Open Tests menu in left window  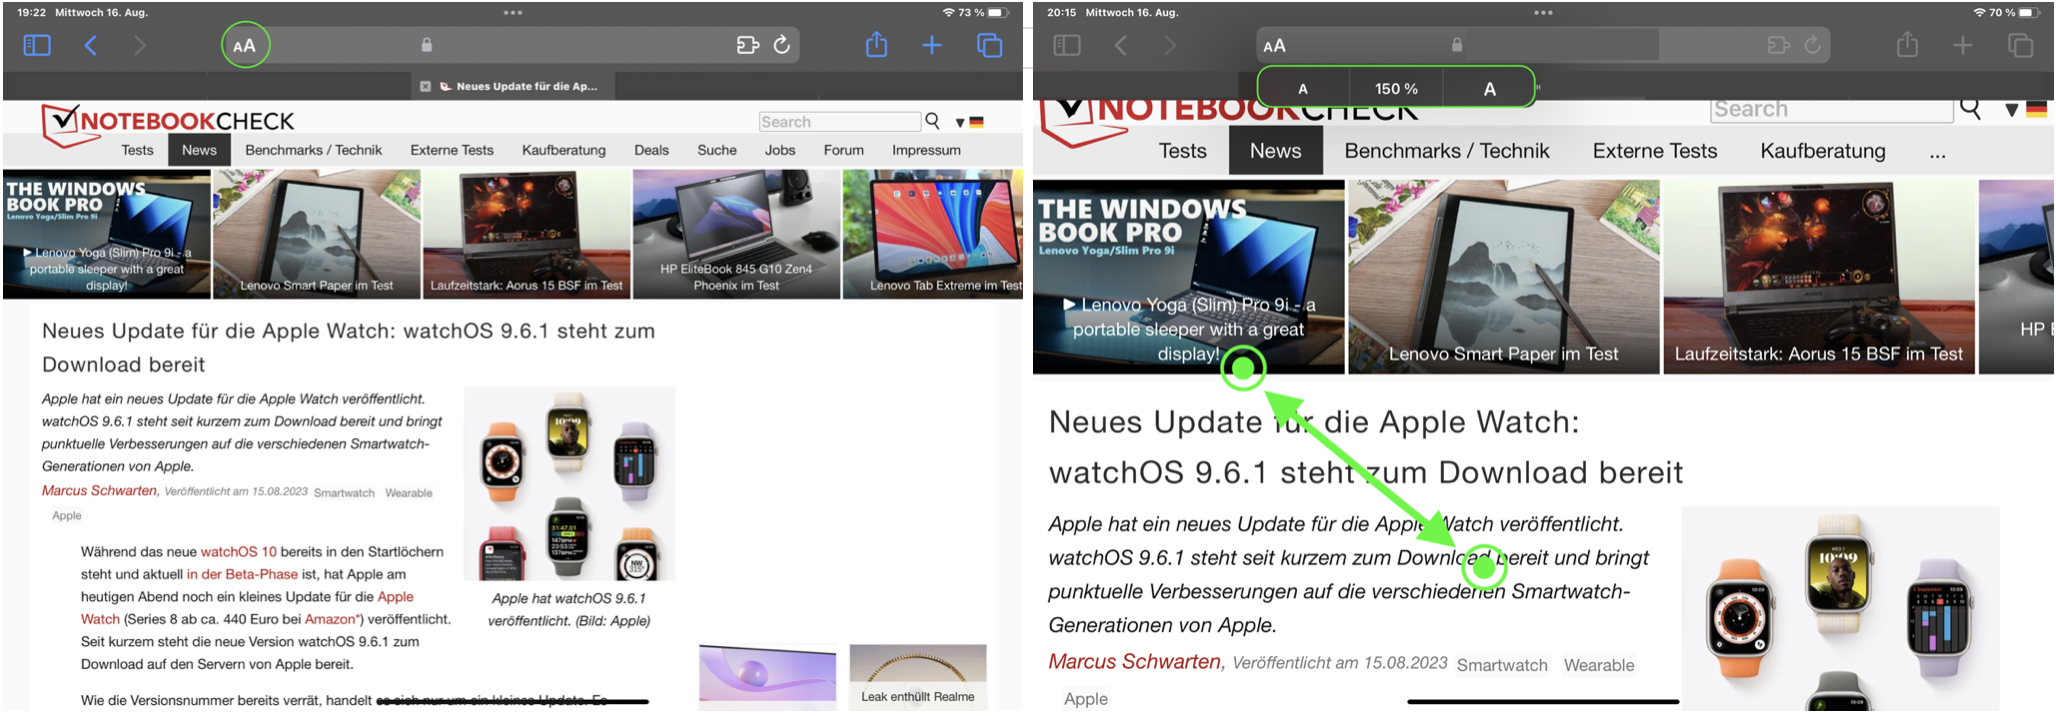(138, 150)
